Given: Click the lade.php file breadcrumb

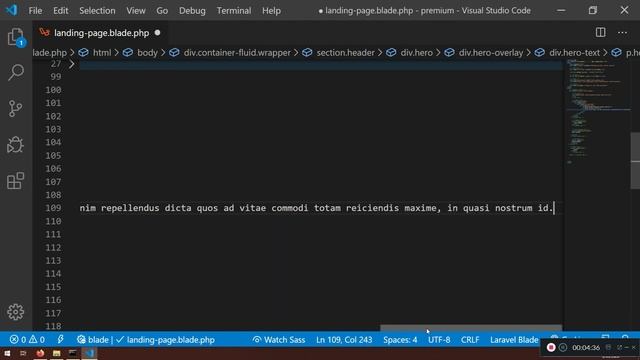Looking at the screenshot, I should (49, 53).
